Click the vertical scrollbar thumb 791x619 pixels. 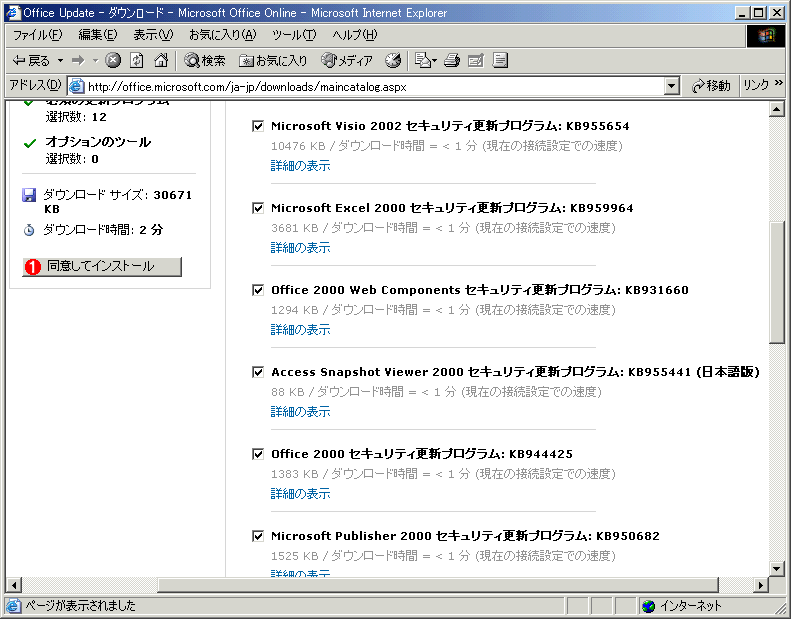777,283
